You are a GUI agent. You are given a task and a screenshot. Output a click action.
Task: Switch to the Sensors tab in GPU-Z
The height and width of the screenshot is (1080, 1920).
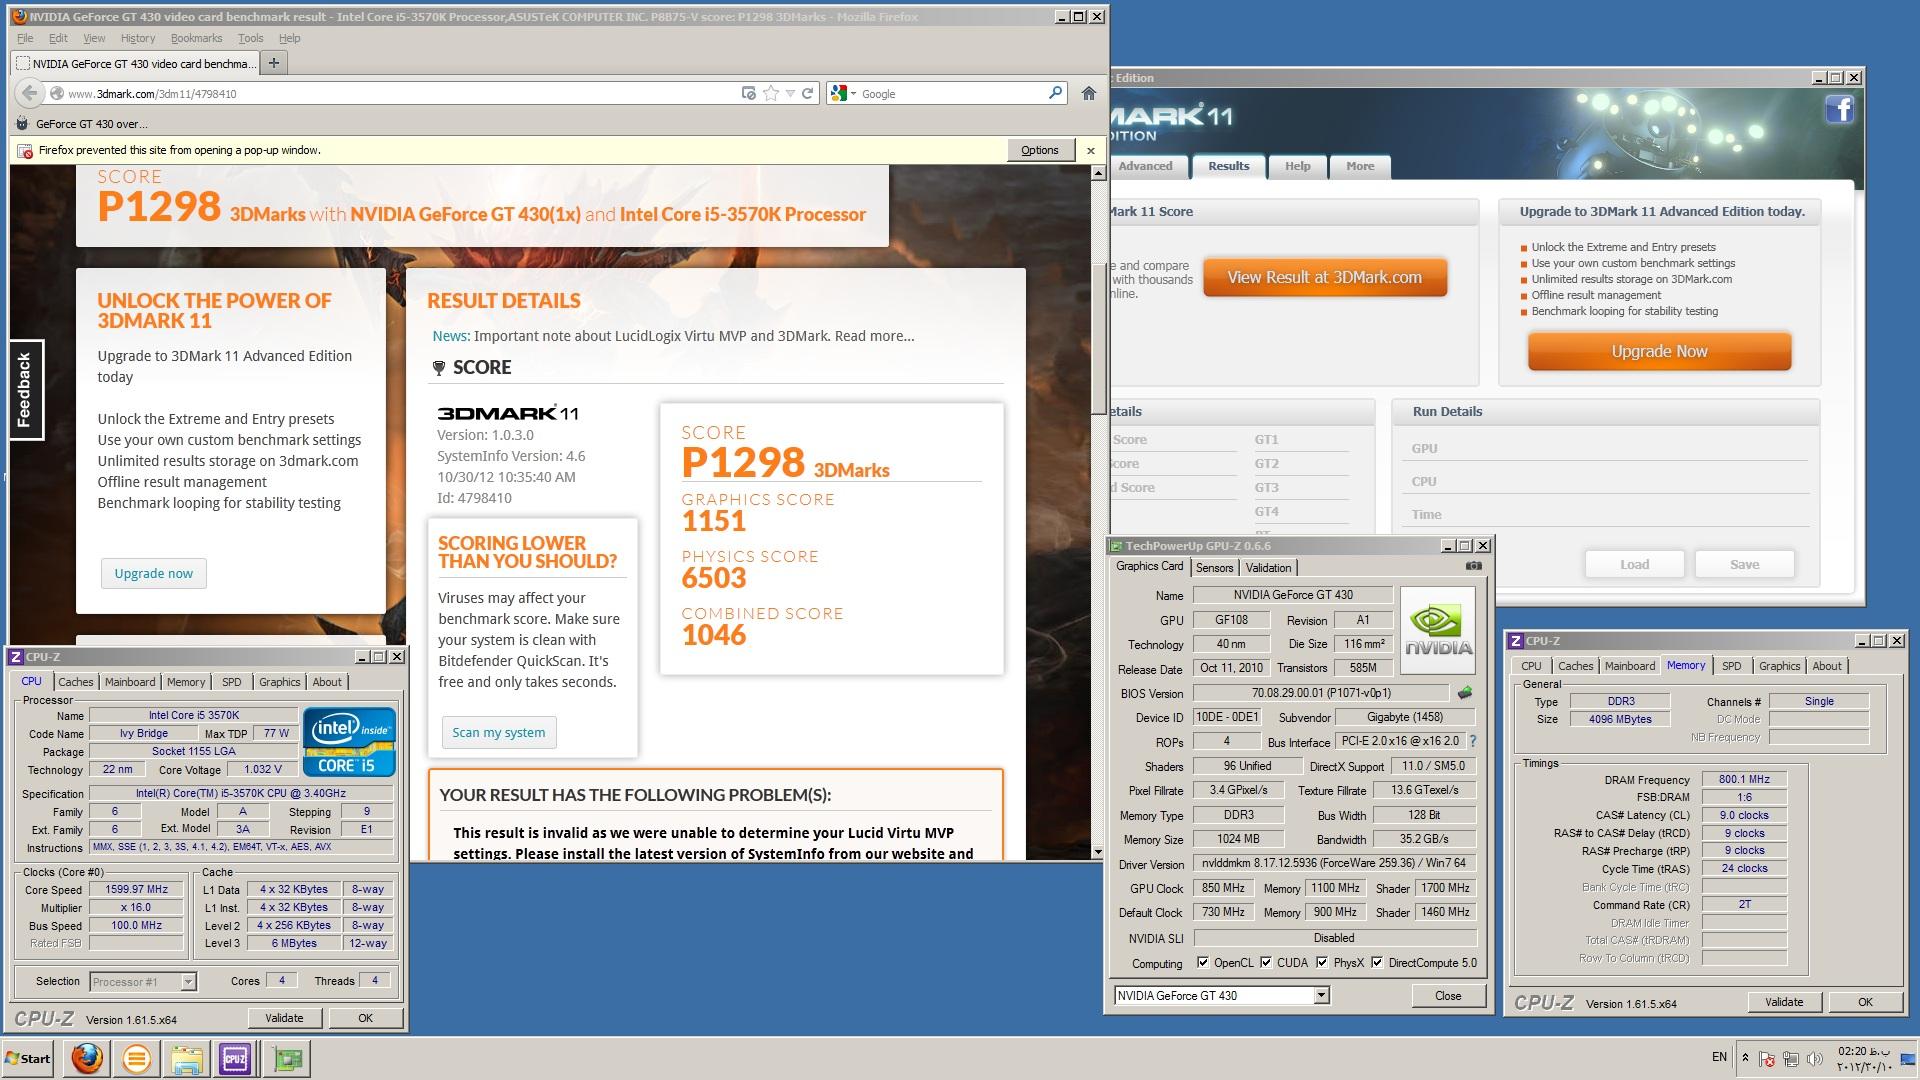click(x=1214, y=567)
